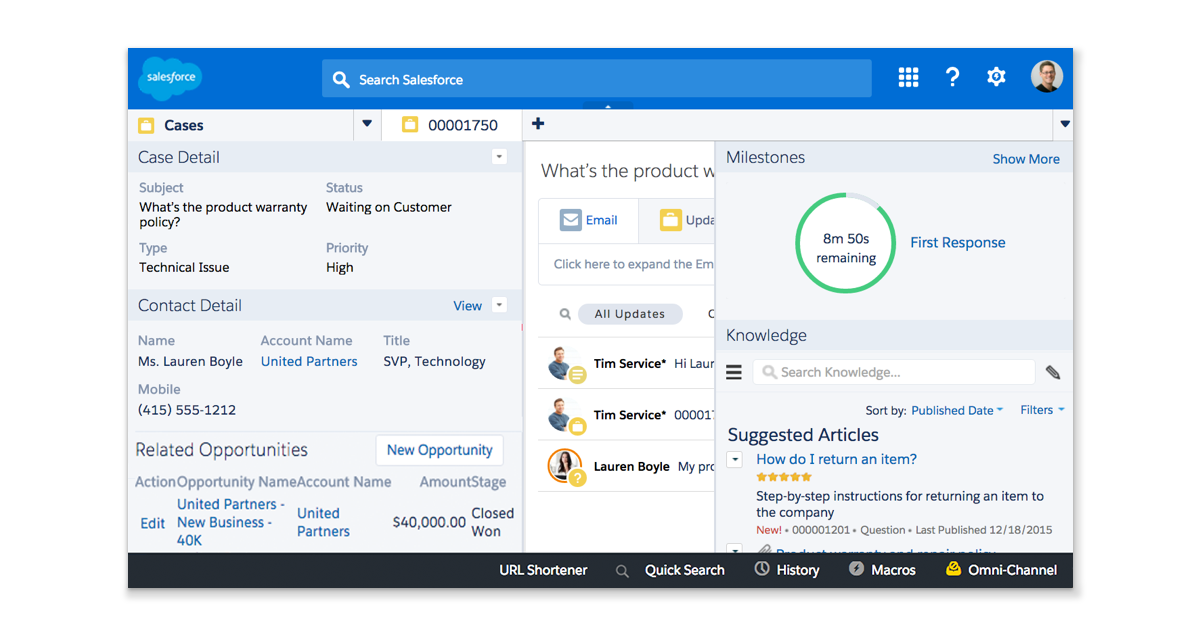Select the All Updates feed filter
The image size is (1200, 640).
click(x=629, y=314)
